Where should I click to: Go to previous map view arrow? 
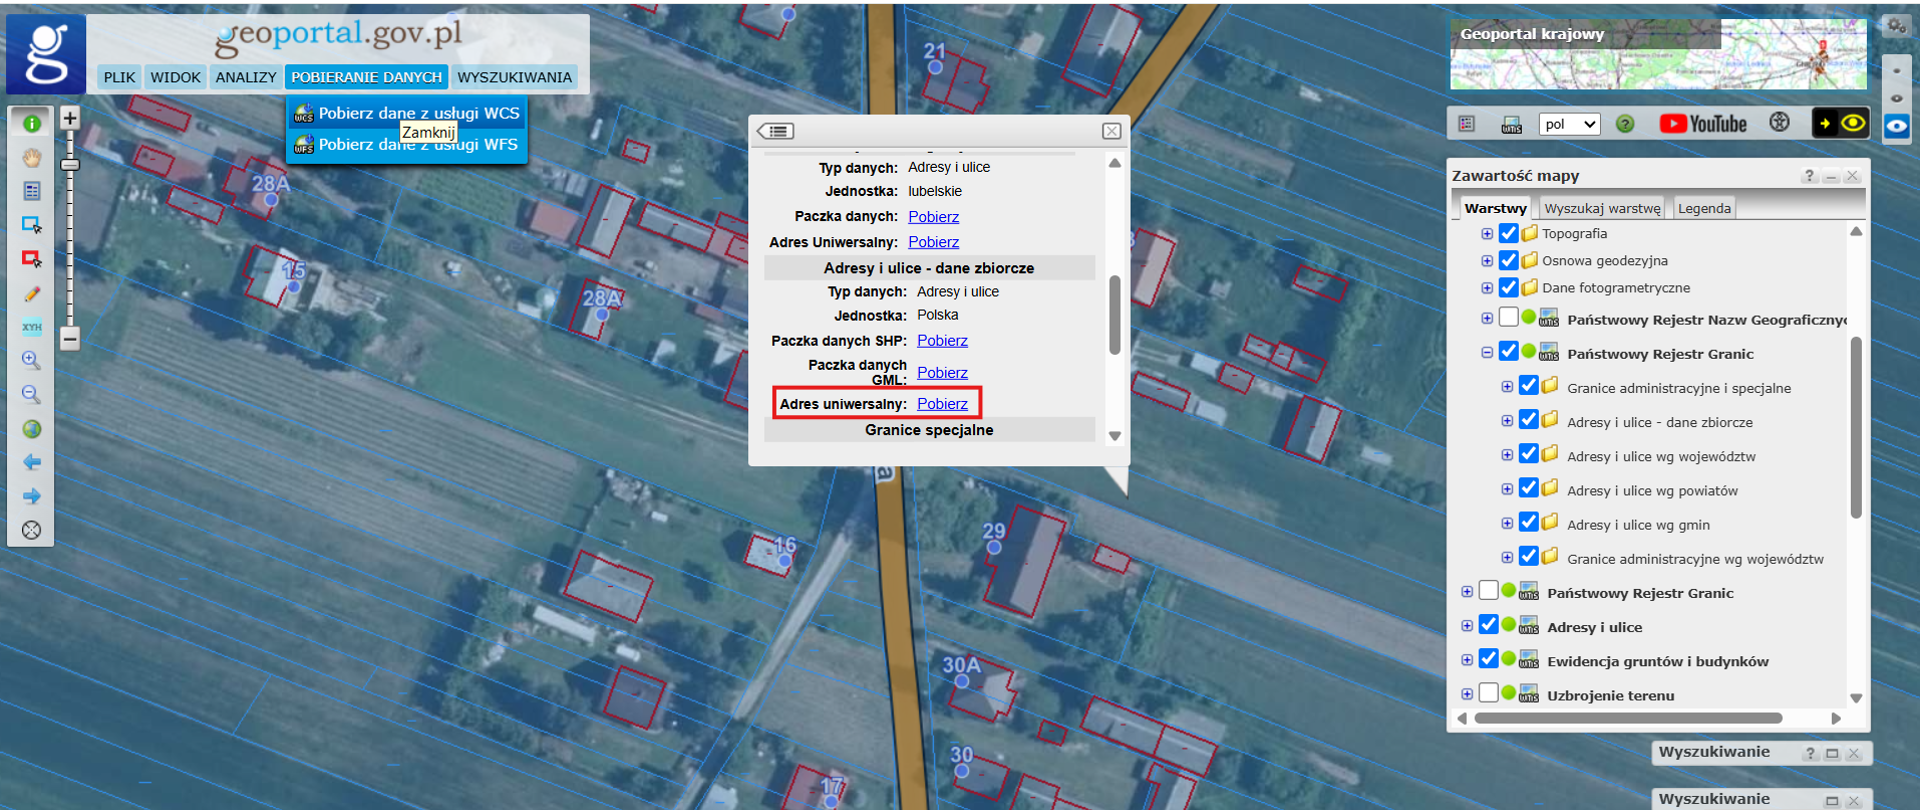pyautogui.click(x=31, y=462)
